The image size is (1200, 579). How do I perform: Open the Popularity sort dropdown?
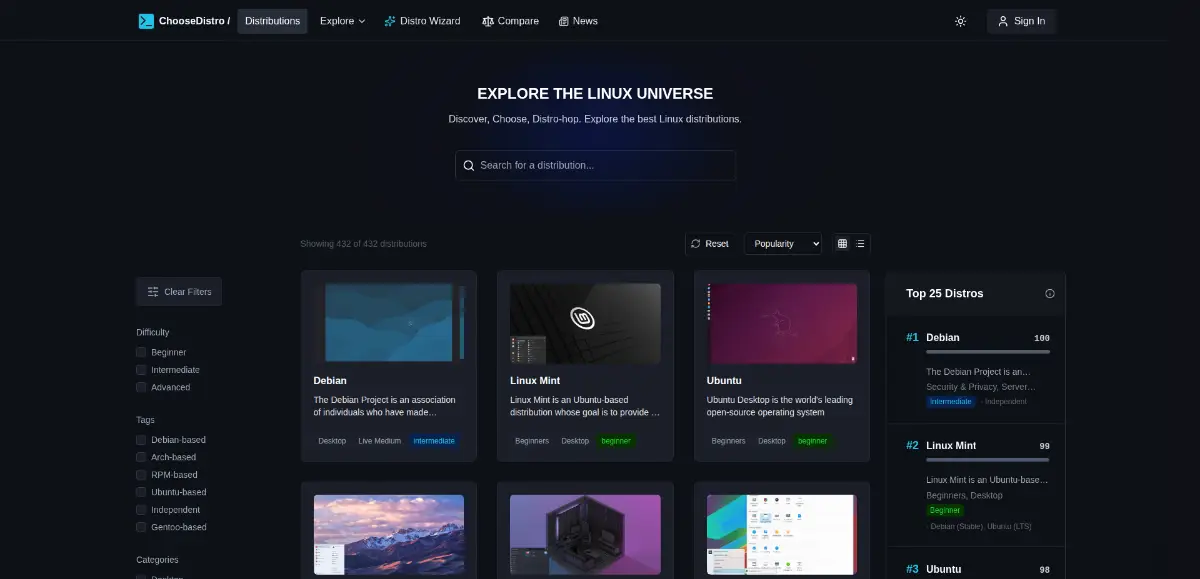point(783,243)
